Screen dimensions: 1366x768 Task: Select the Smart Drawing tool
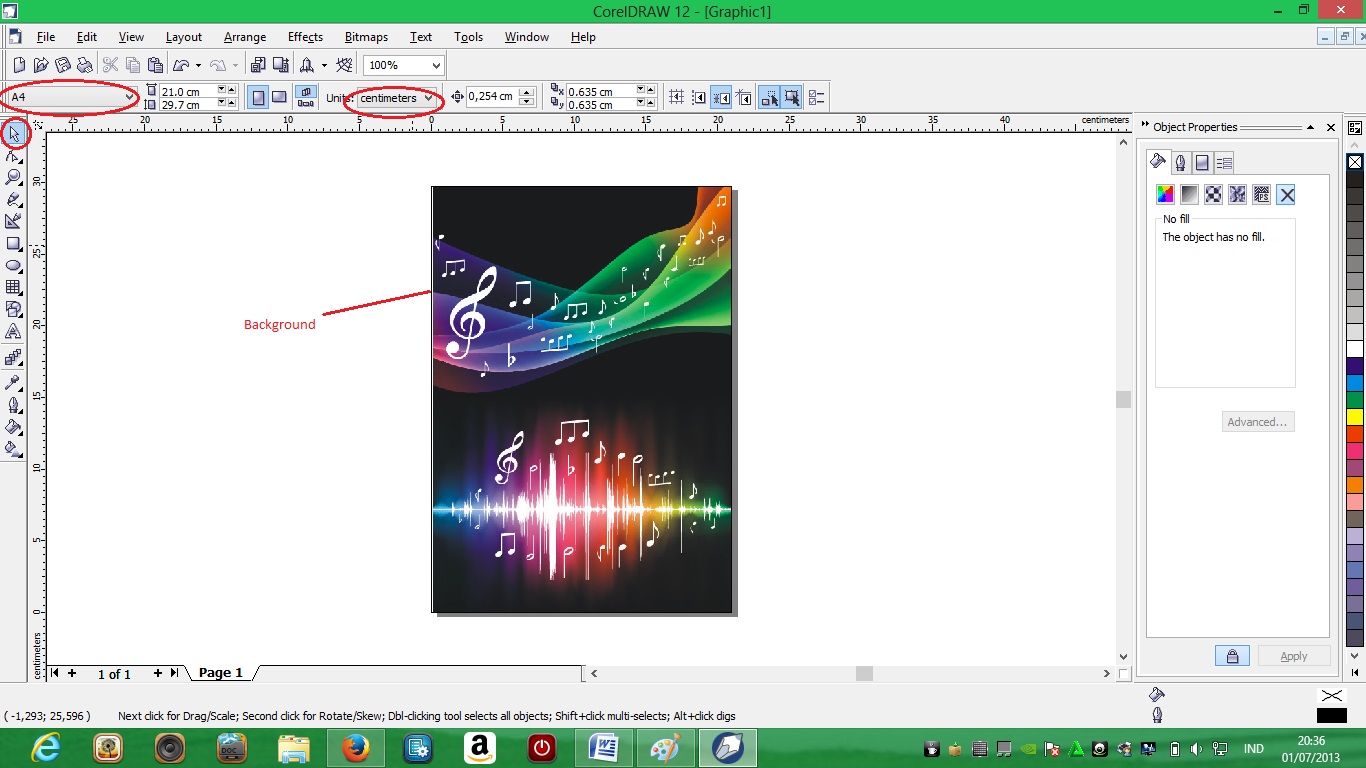pyautogui.click(x=14, y=221)
